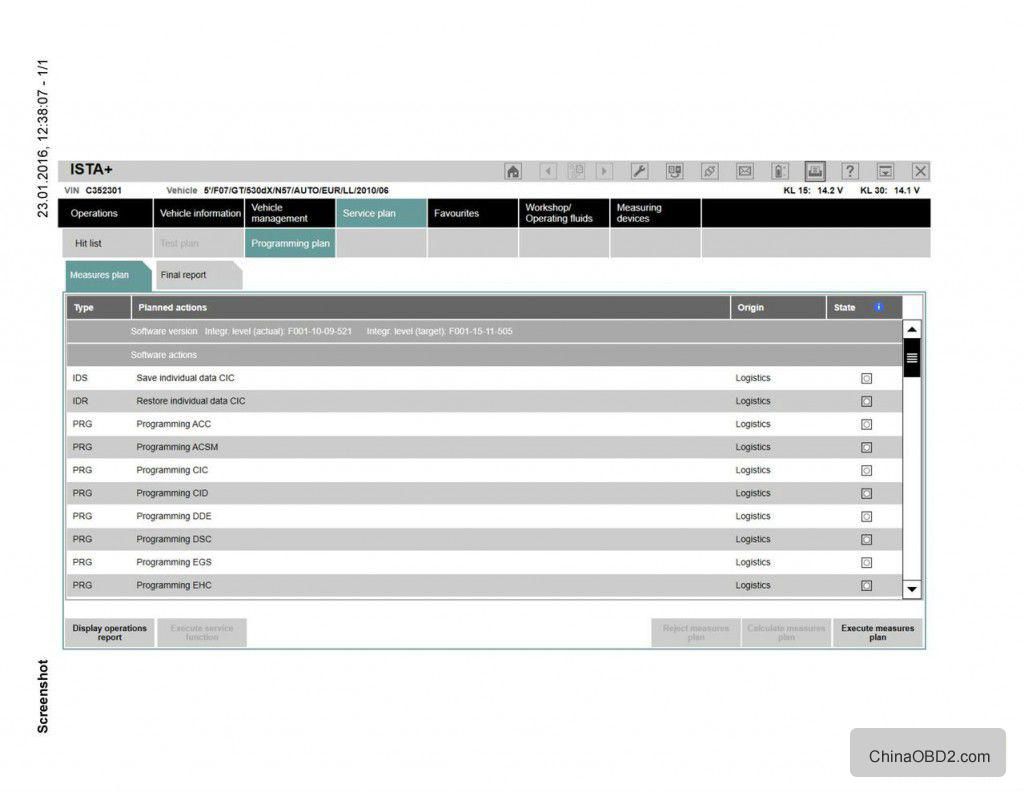Screen dimensions: 1024x792
Task: Click the workshop connection icon
Action: tap(674, 171)
